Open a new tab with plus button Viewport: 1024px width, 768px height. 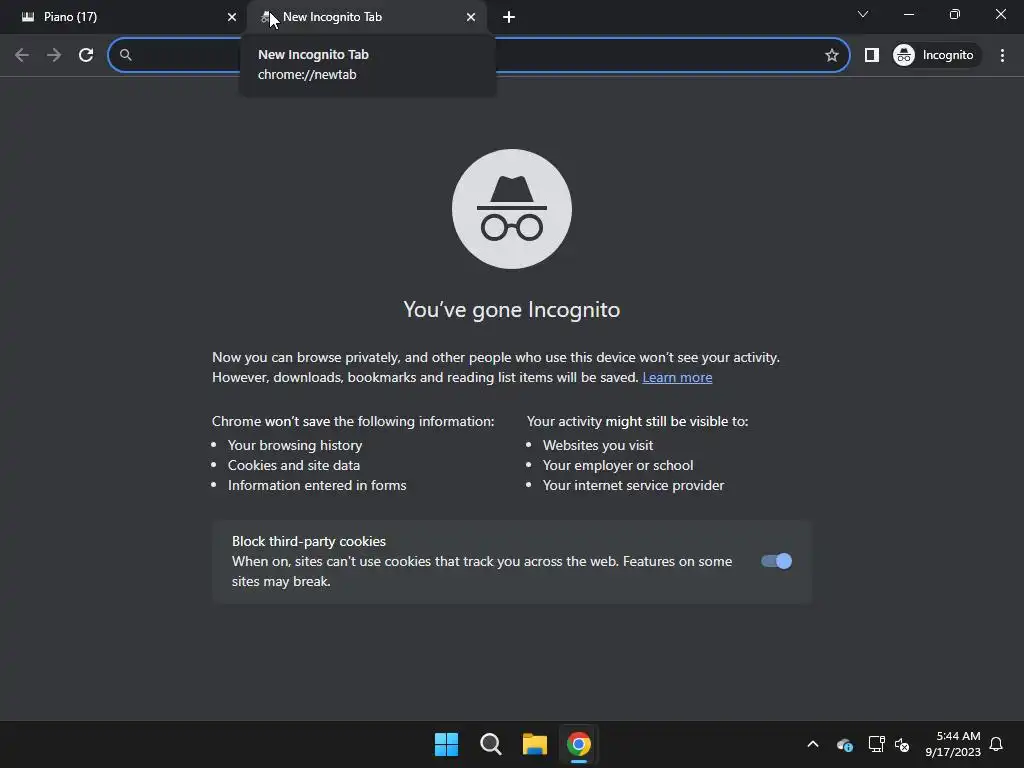pyautogui.click(x=509, y=17)
